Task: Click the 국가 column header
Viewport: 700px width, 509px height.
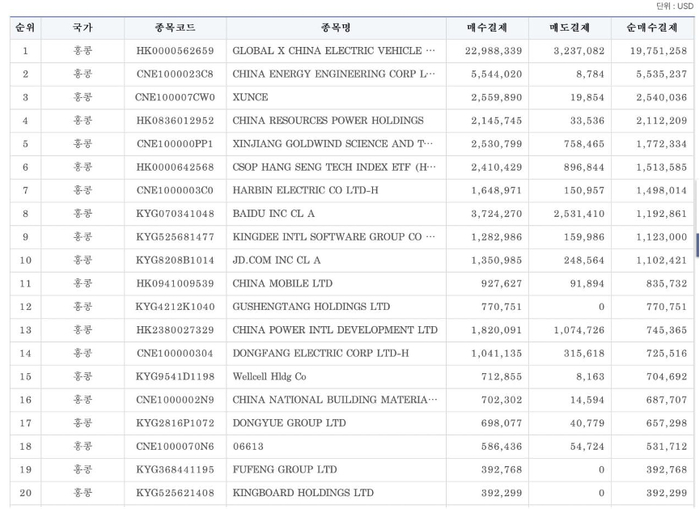Action: coord(83,28)
